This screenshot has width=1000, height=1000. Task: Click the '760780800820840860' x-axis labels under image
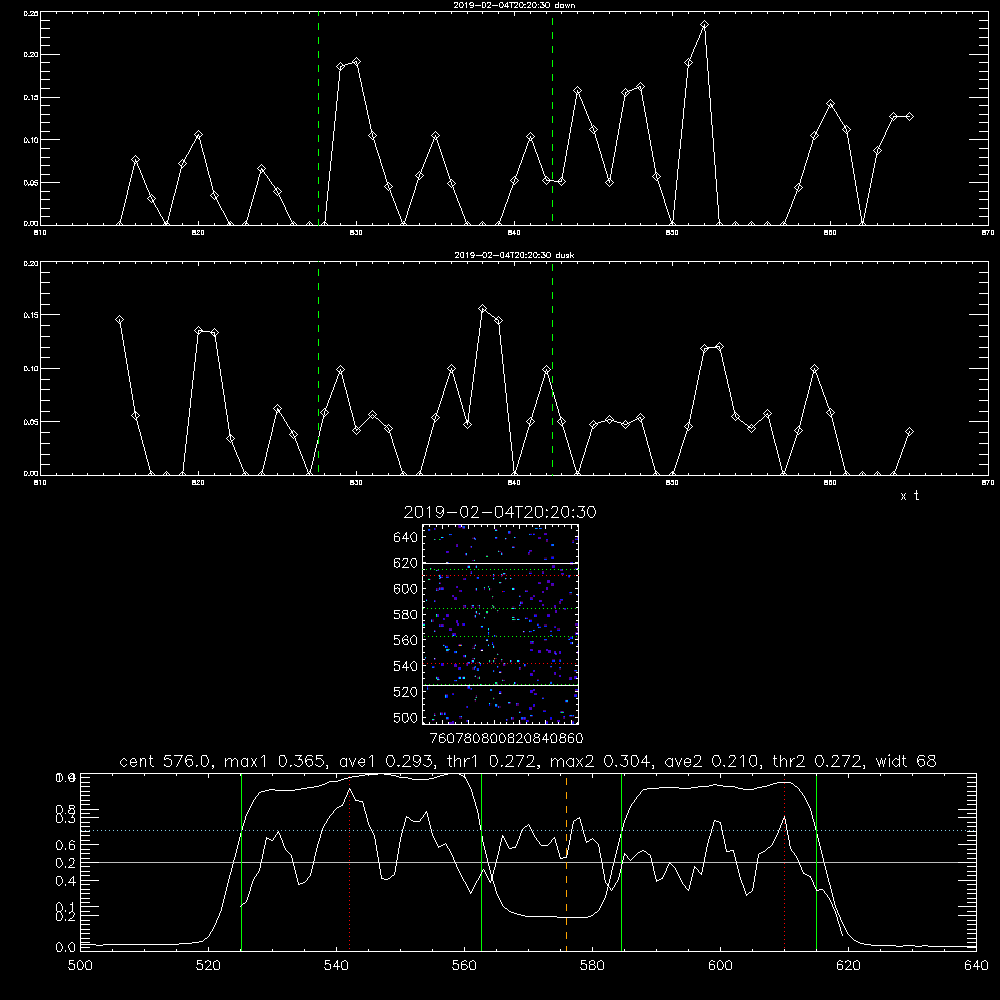[507, 739]
